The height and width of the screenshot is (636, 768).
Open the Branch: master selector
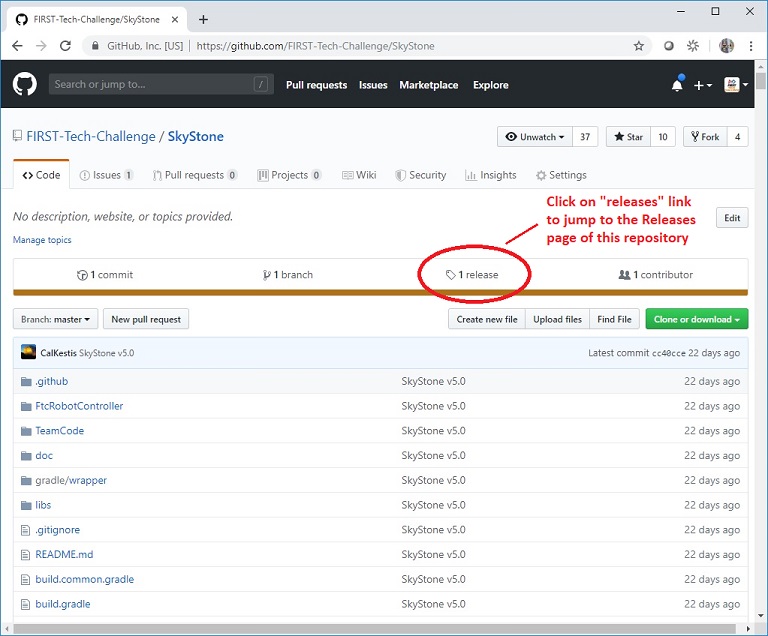pyautogui.click(x=55, y=319)
